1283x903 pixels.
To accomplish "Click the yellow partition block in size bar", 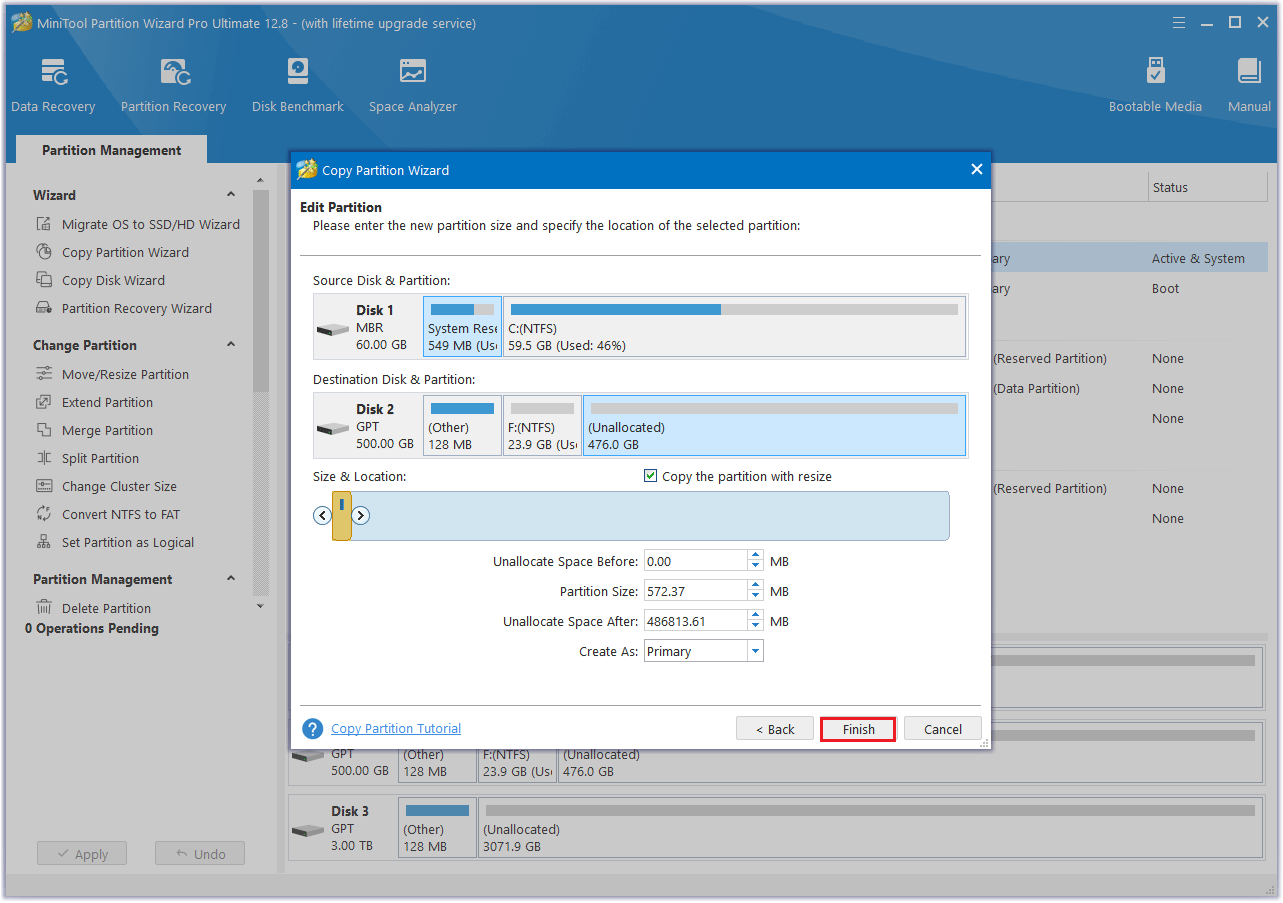I will click(342, 516).
